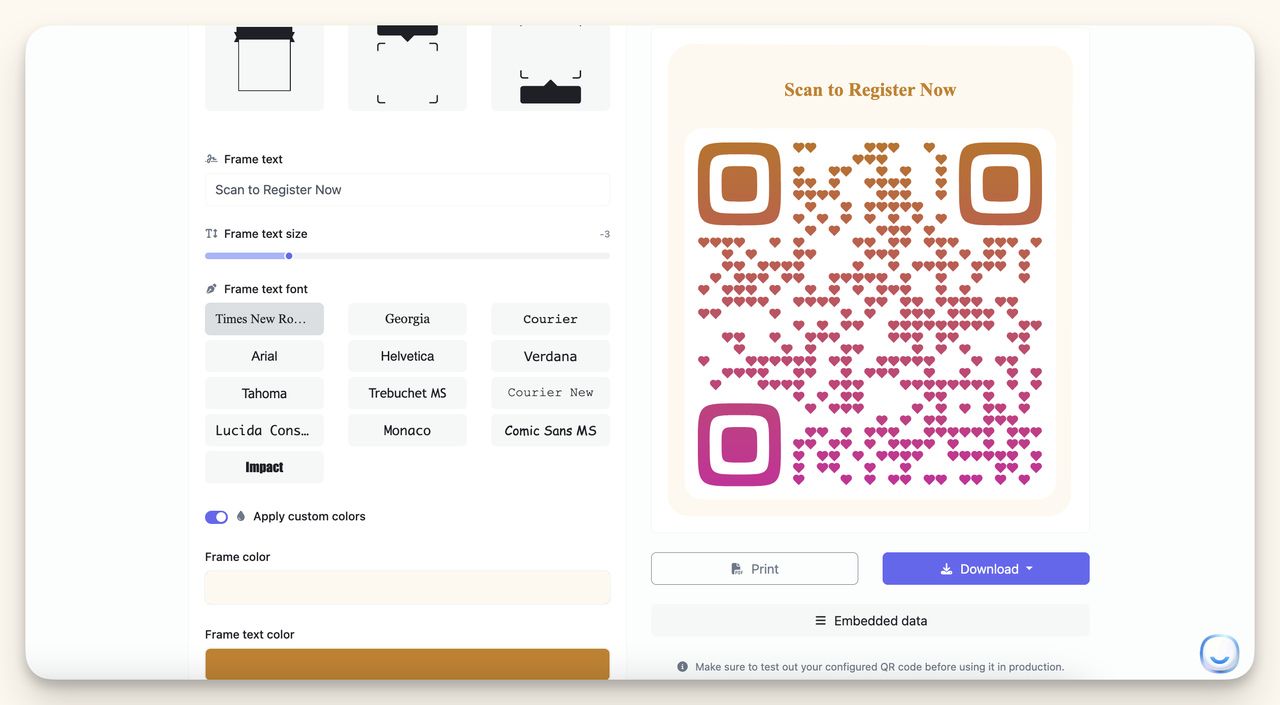Adjust the Frame text size slider handle
Viewport: 1280px width, 705px height.
point(289,256)
